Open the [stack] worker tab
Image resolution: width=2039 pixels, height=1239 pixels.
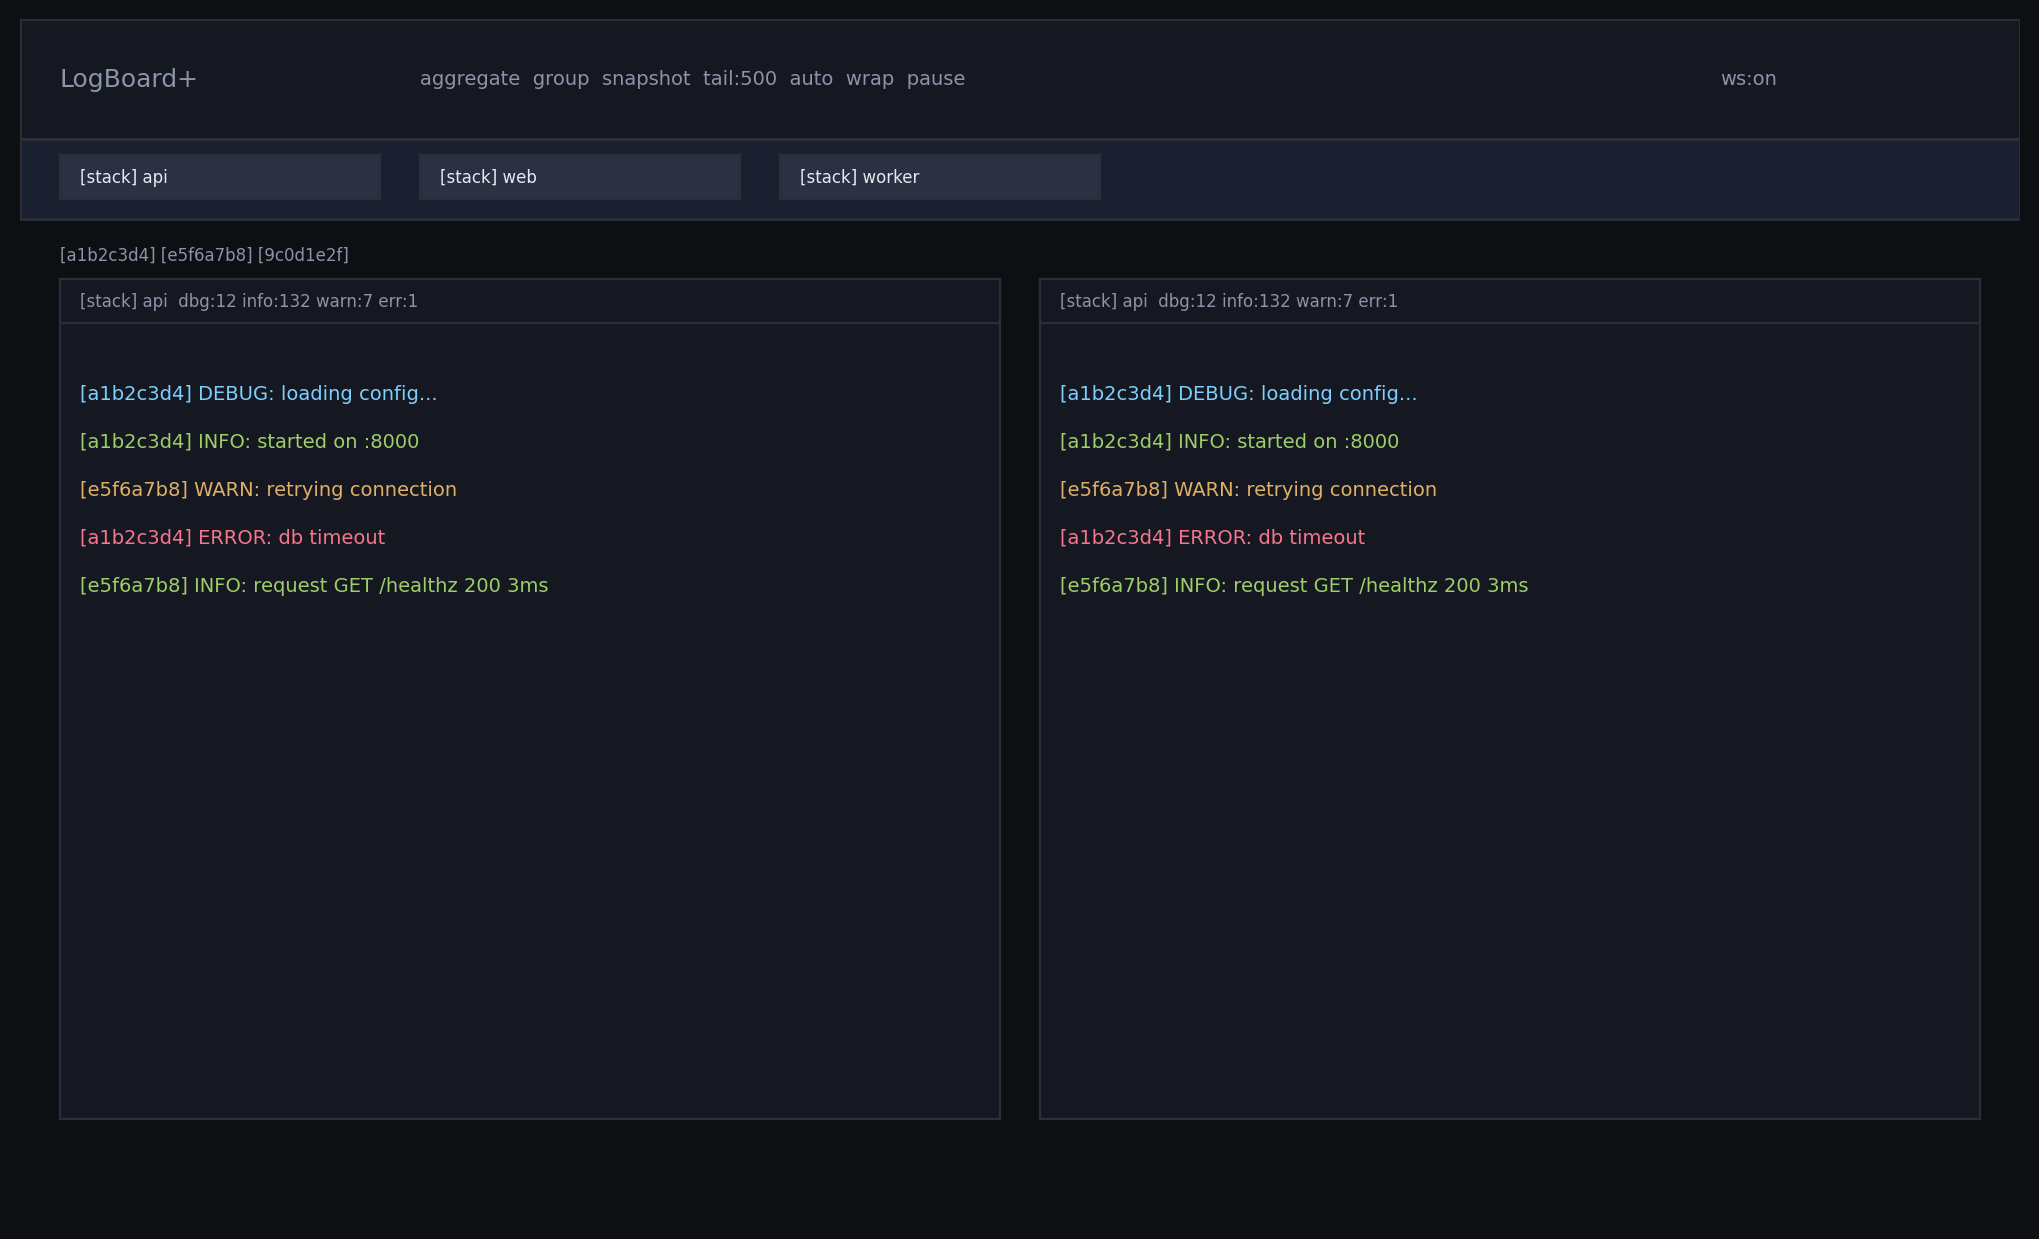tap(939, 177)
